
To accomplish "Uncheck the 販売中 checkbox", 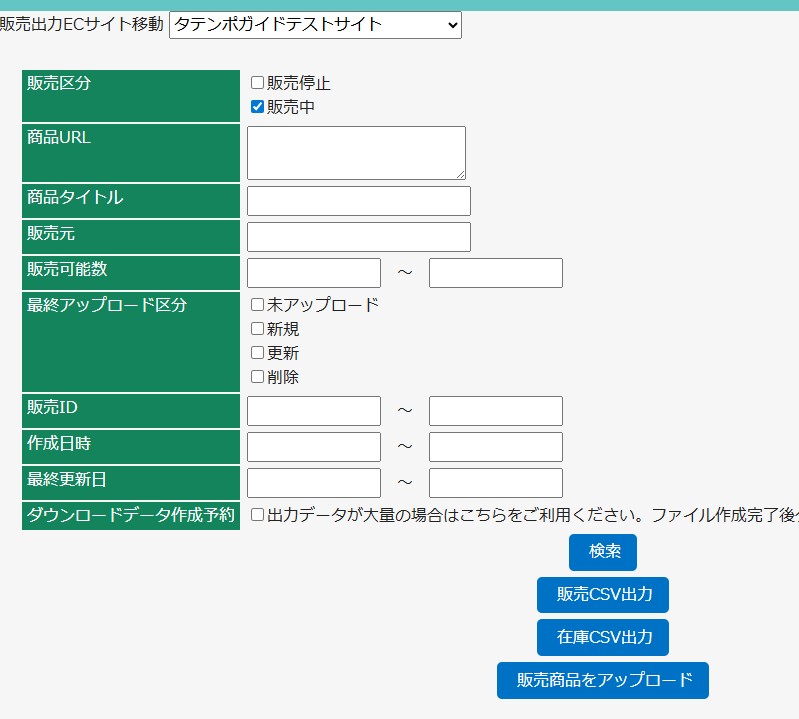I will [257, 107].
